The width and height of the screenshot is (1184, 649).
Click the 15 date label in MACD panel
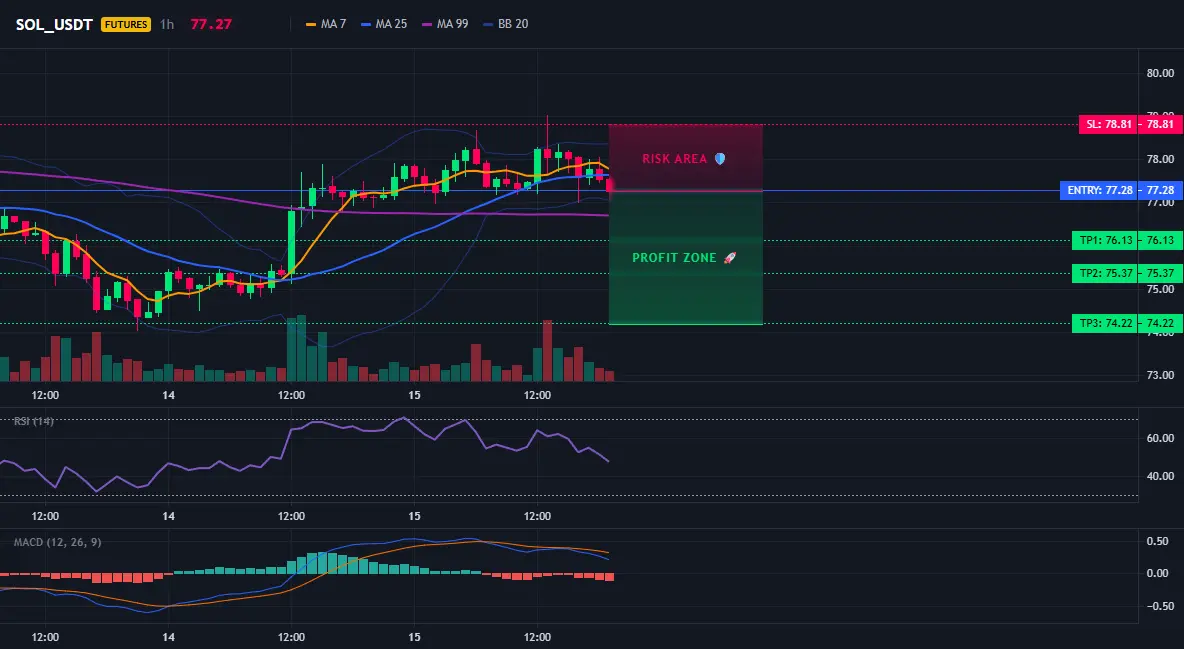(415, 637)
